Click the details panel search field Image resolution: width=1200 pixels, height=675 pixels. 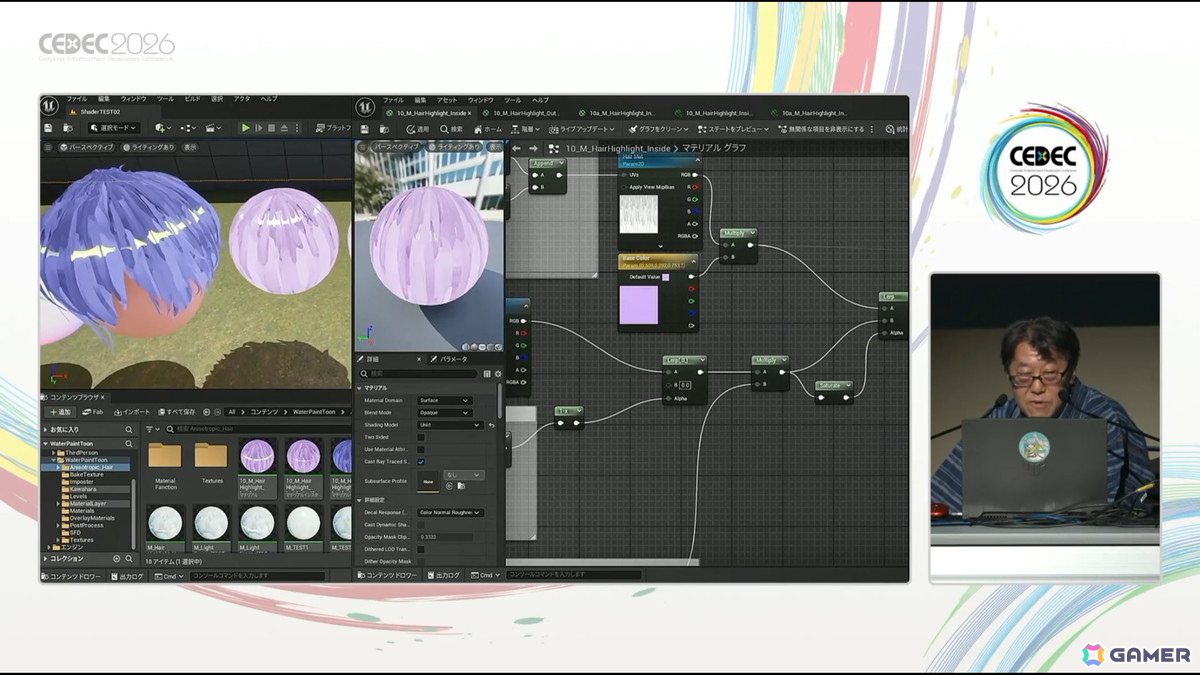pos(418,373)
